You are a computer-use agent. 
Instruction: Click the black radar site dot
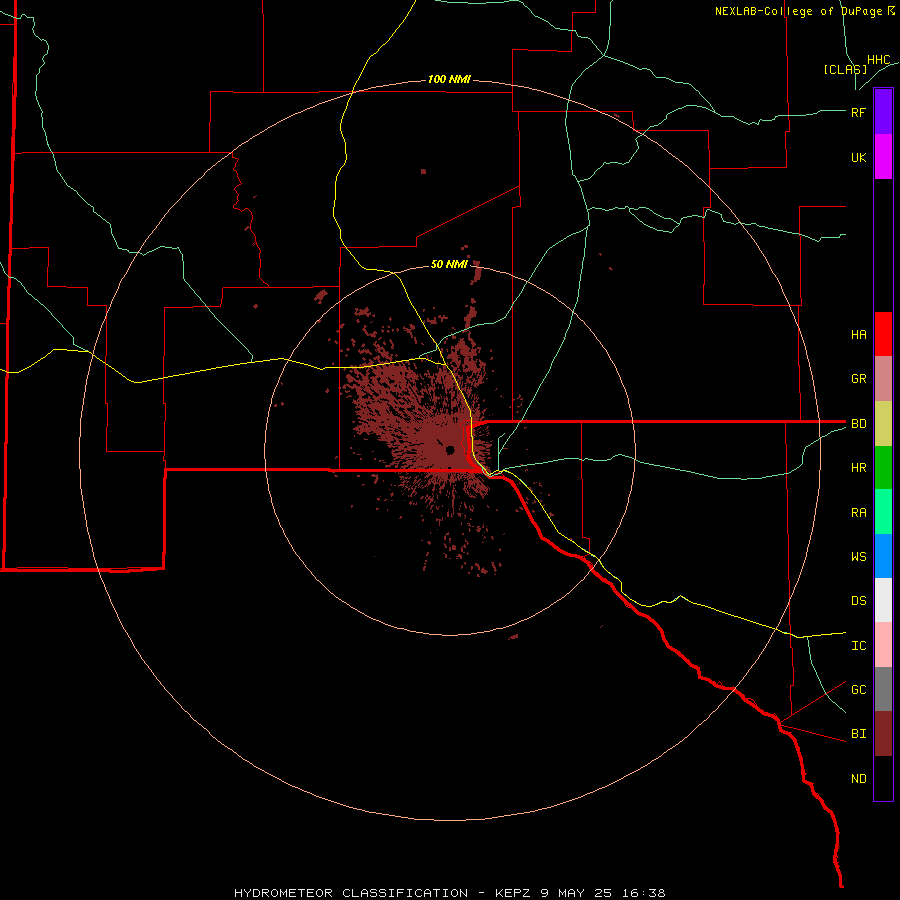[x=451, y=449]
